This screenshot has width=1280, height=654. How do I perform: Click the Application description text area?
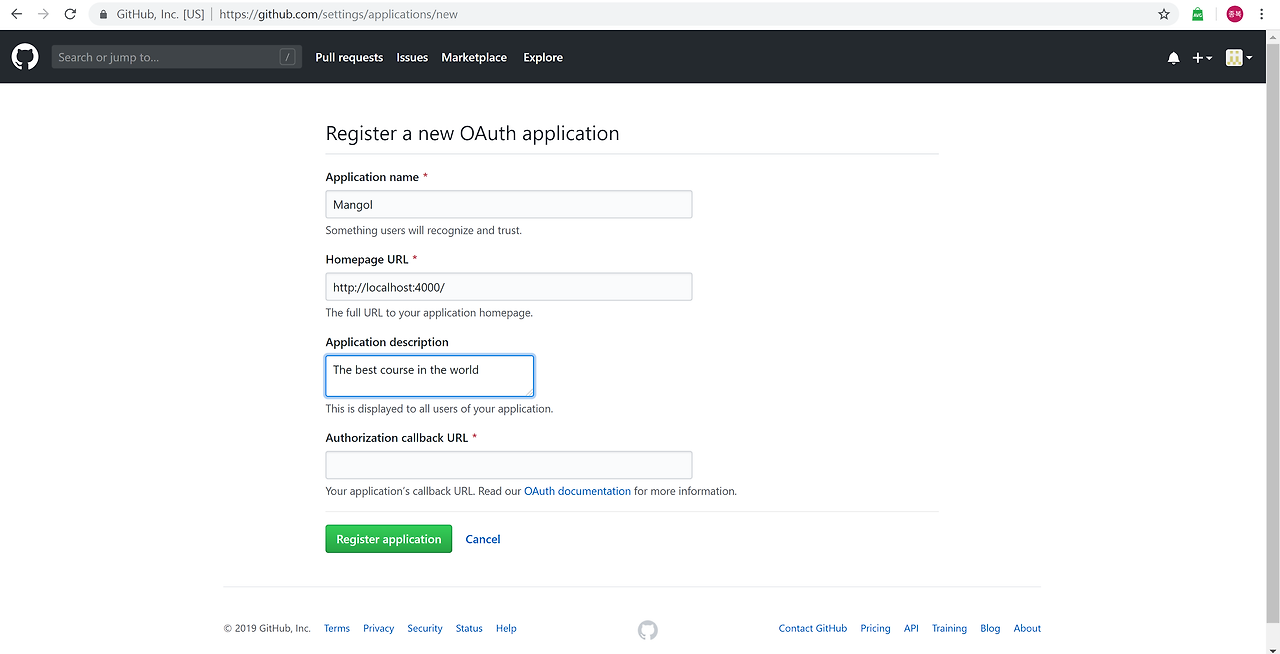(430, 376)
